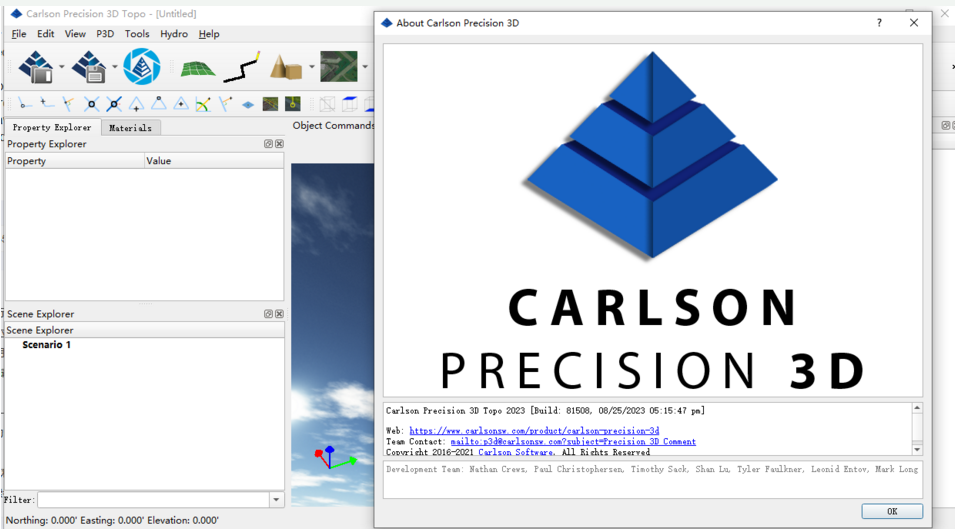Expand the Open Project dropdown arrow

point(62,66)
